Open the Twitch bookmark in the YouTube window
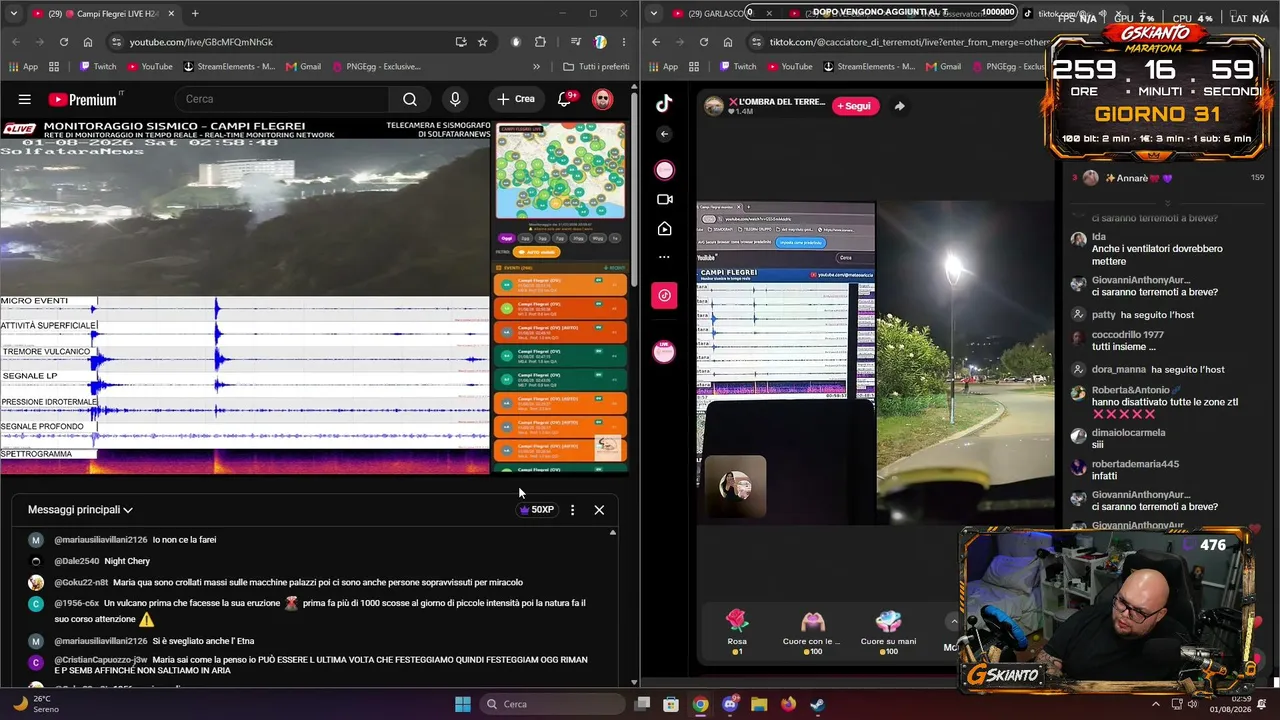Viewport: 1280px width, 720px height. pyautogui.click(x=97, y=67)
